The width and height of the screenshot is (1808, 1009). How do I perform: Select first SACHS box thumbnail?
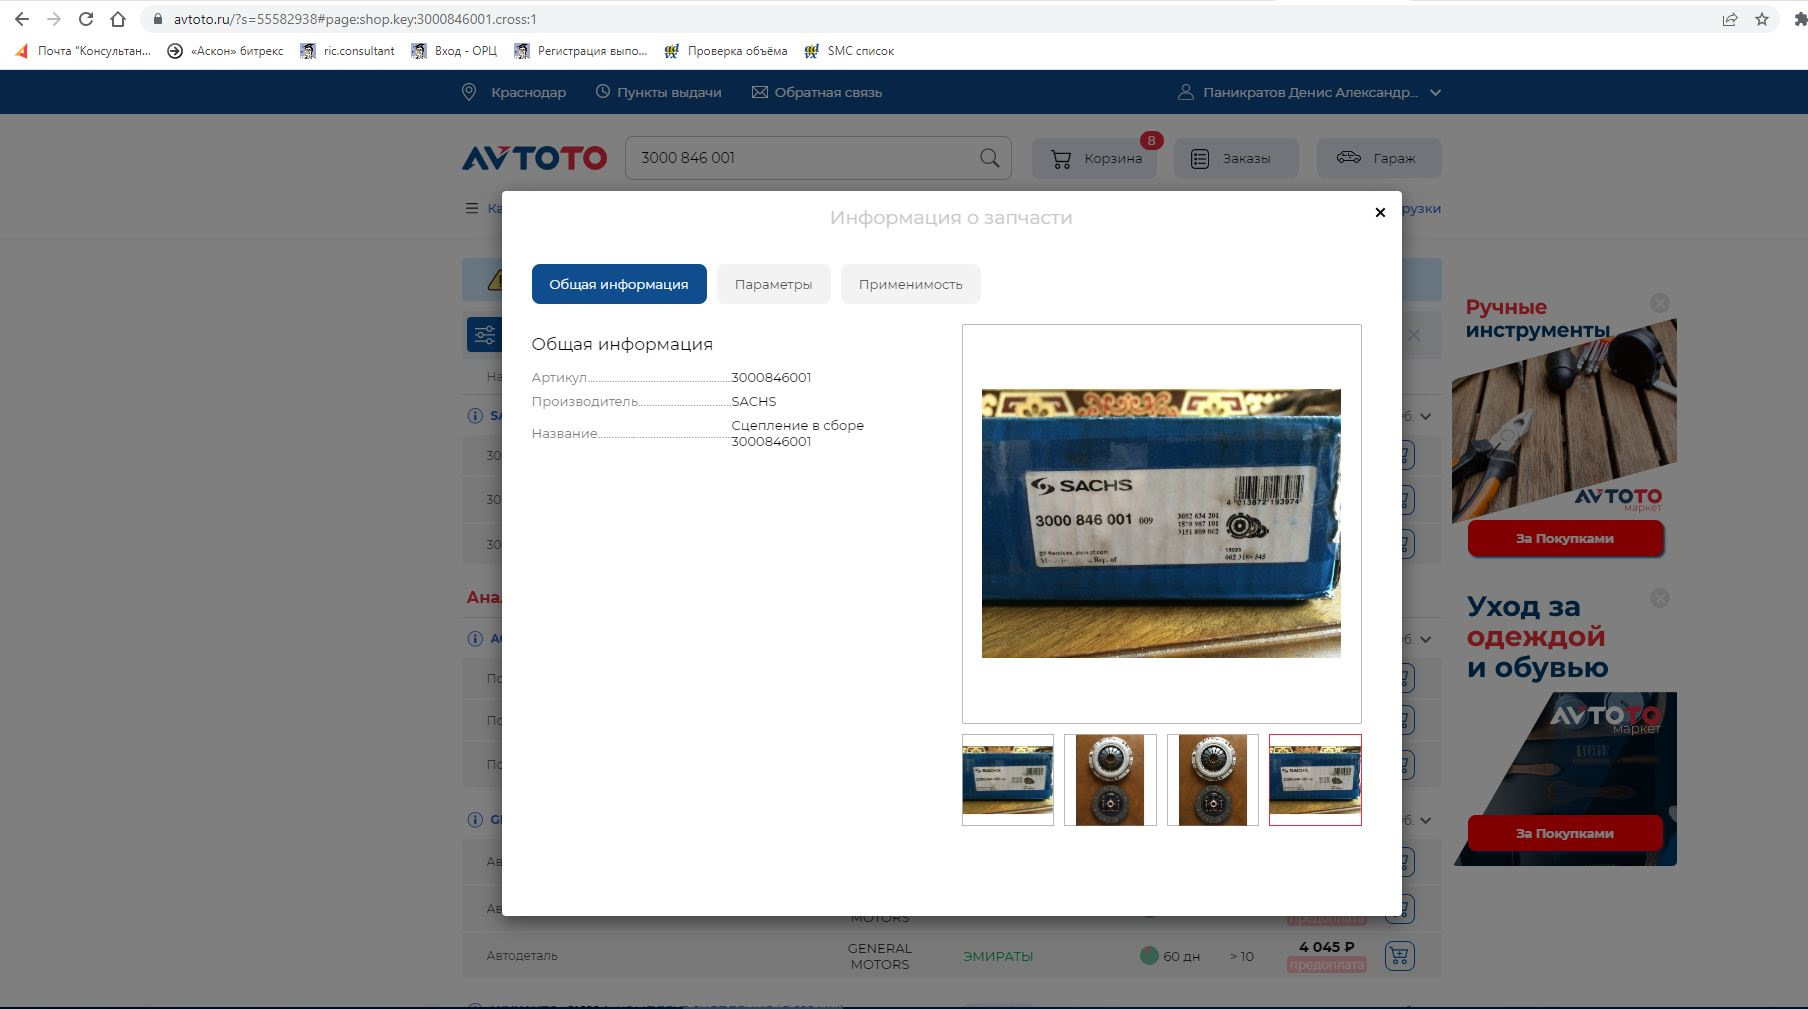1008,780
